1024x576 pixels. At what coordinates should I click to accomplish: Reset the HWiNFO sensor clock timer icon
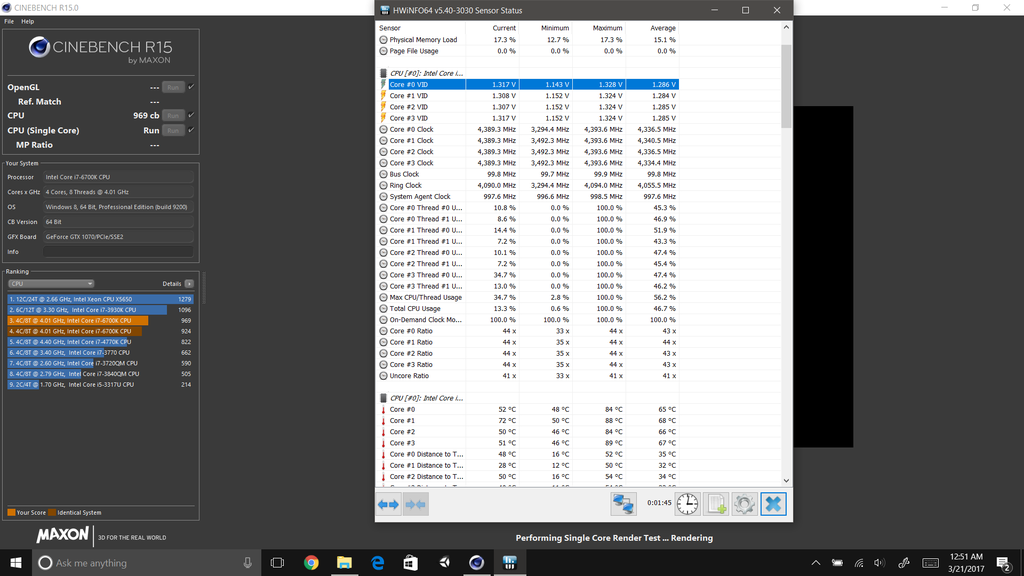click(687, 504)
